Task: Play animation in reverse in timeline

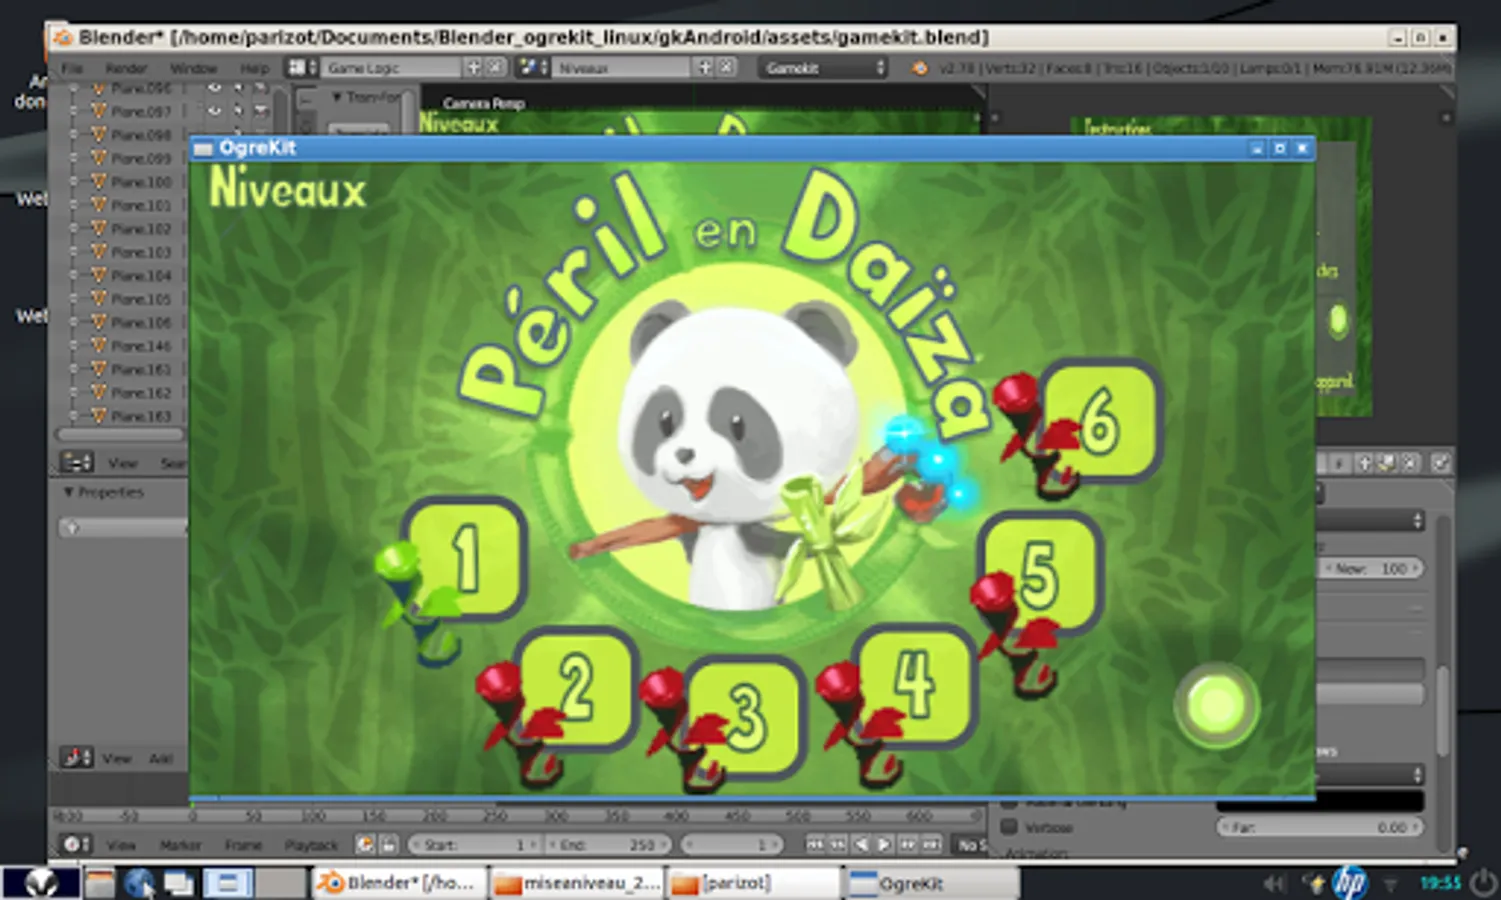Action: tap(861, 845)
